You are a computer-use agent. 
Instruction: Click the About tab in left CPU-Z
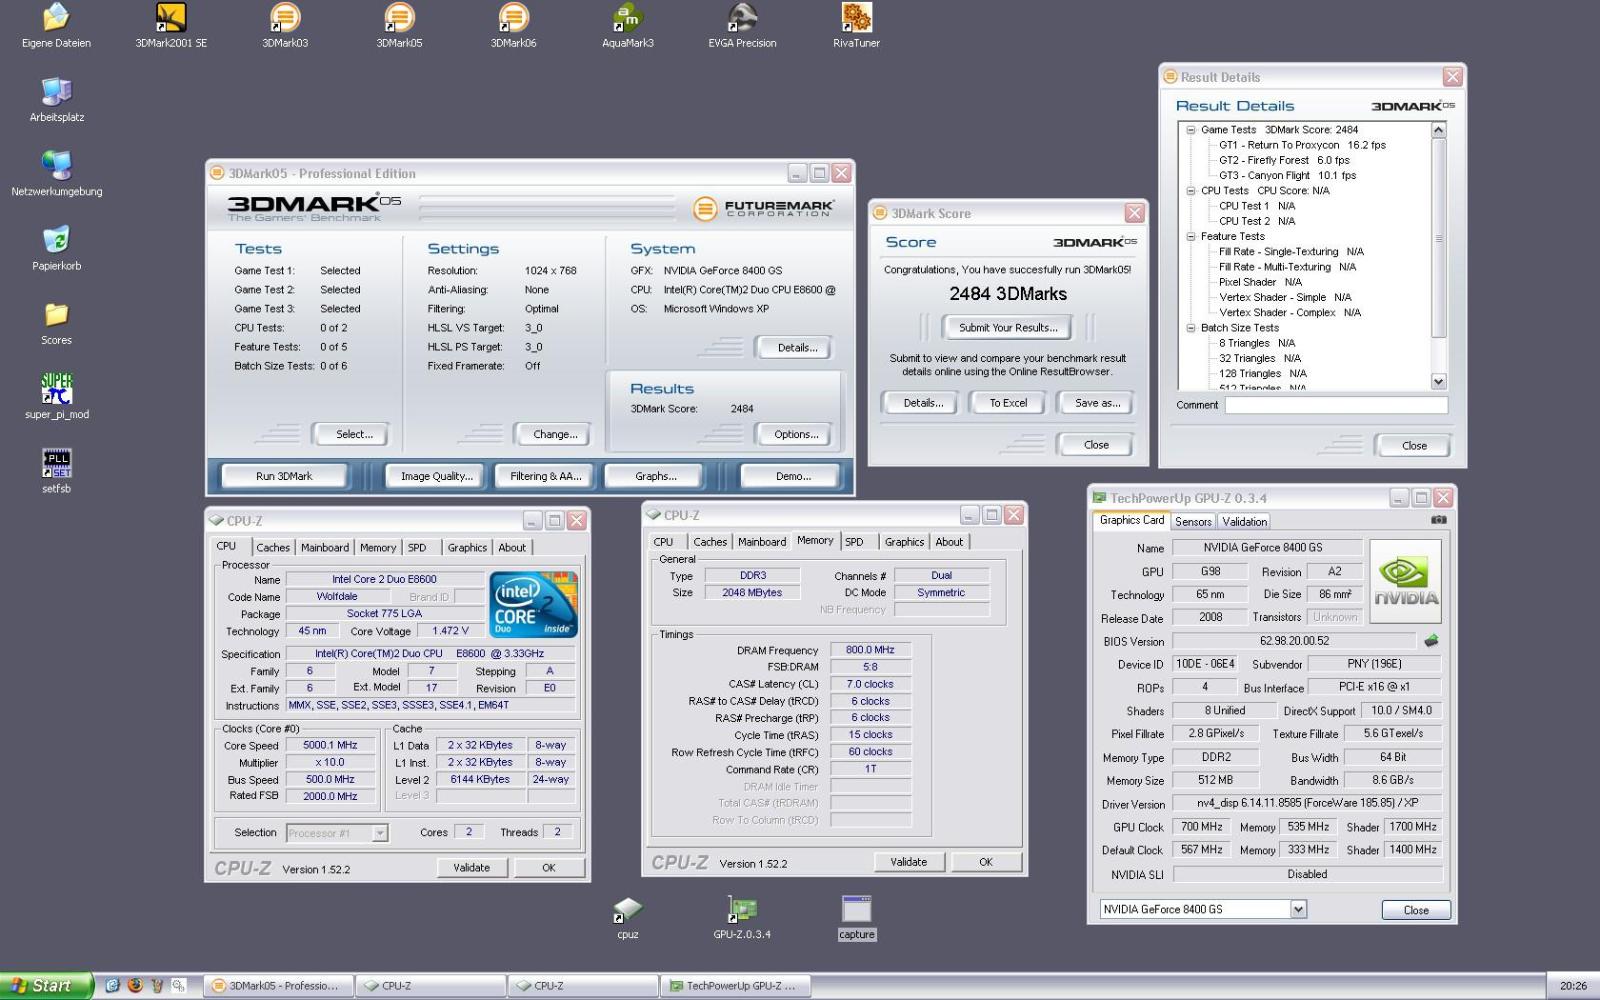click(x=511, y=547)
